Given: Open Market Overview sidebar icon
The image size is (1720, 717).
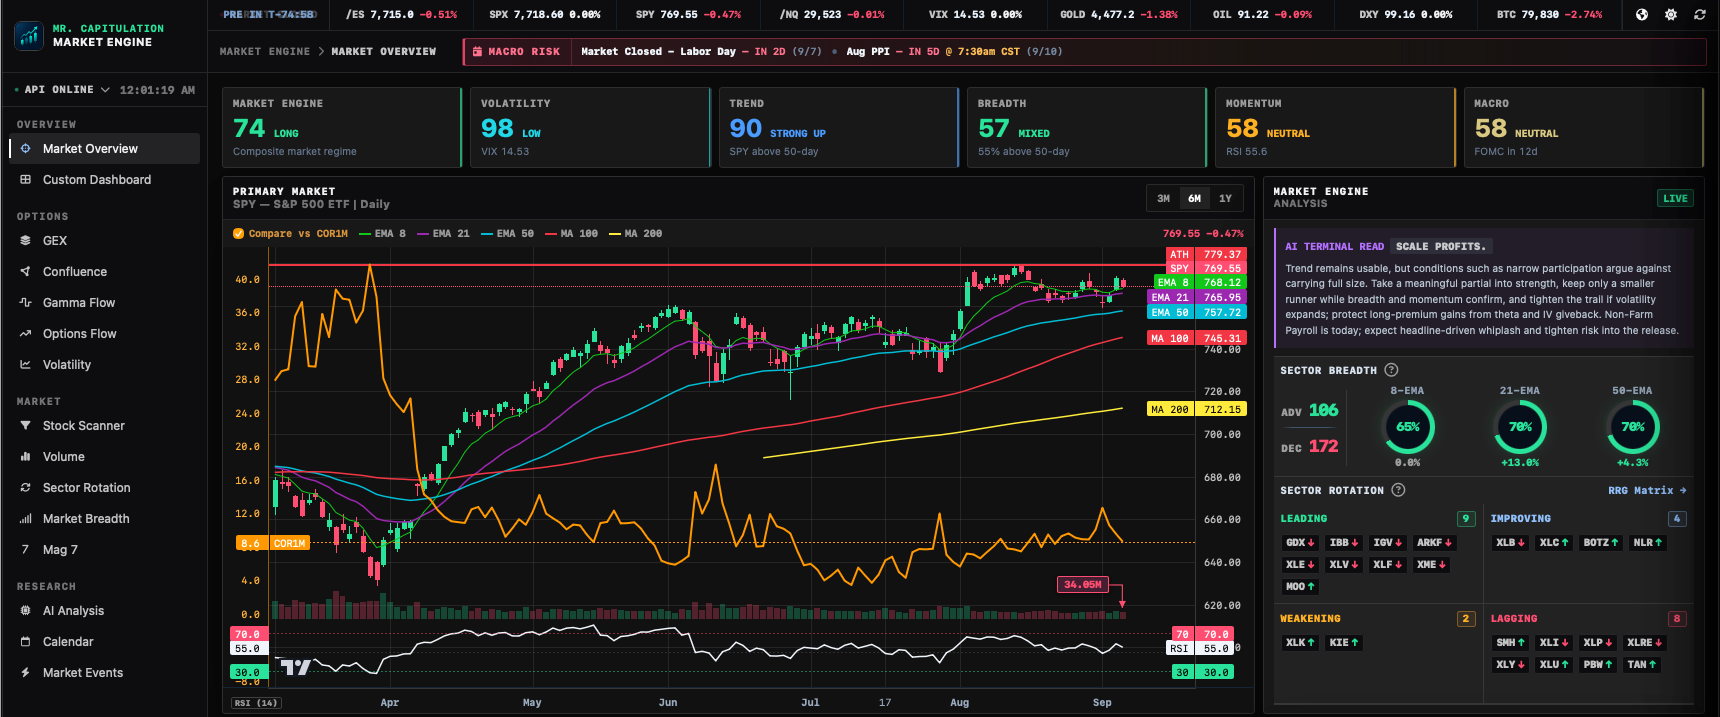Looking at the screenshot, I should 25,148.
